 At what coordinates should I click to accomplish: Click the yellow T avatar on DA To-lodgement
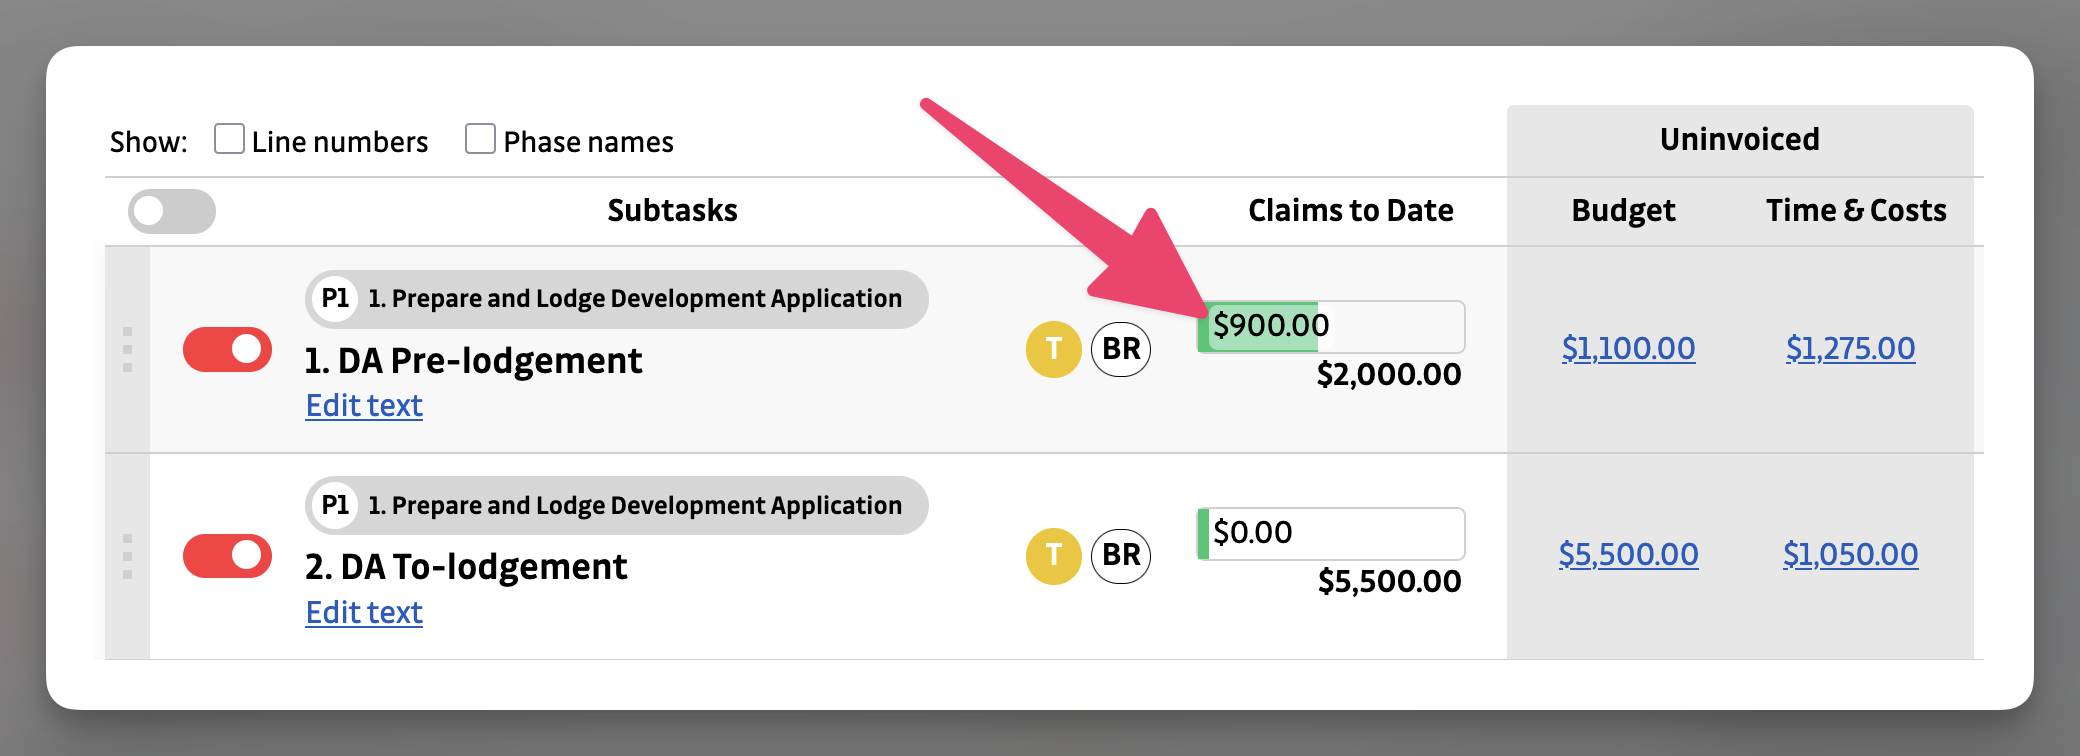point(1053,556)
